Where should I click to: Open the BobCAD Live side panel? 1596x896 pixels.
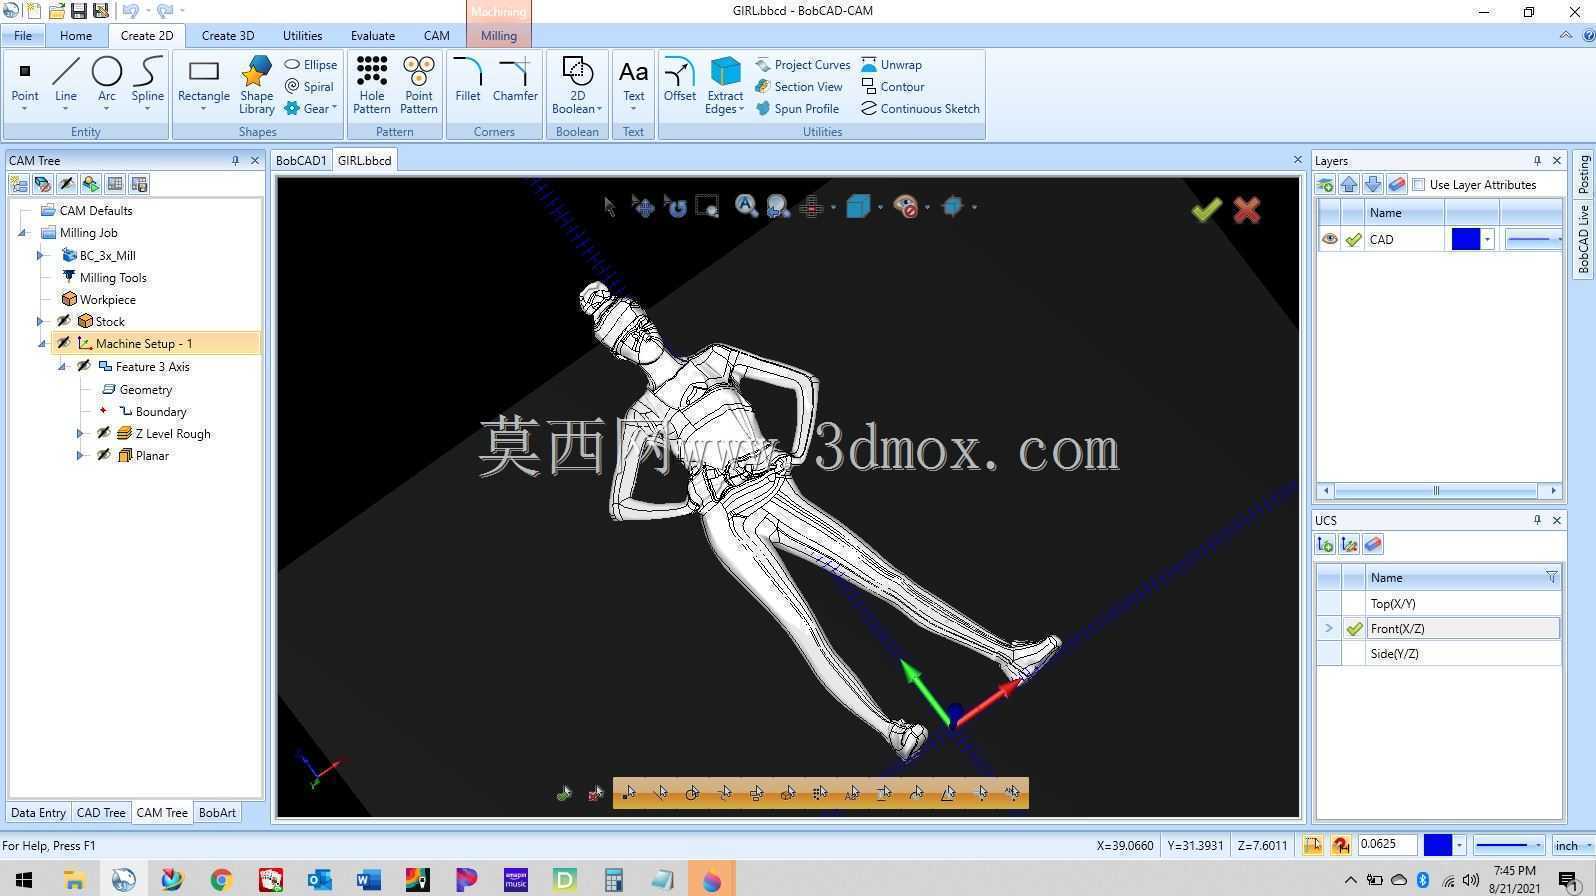click(x=1584, y=238)
